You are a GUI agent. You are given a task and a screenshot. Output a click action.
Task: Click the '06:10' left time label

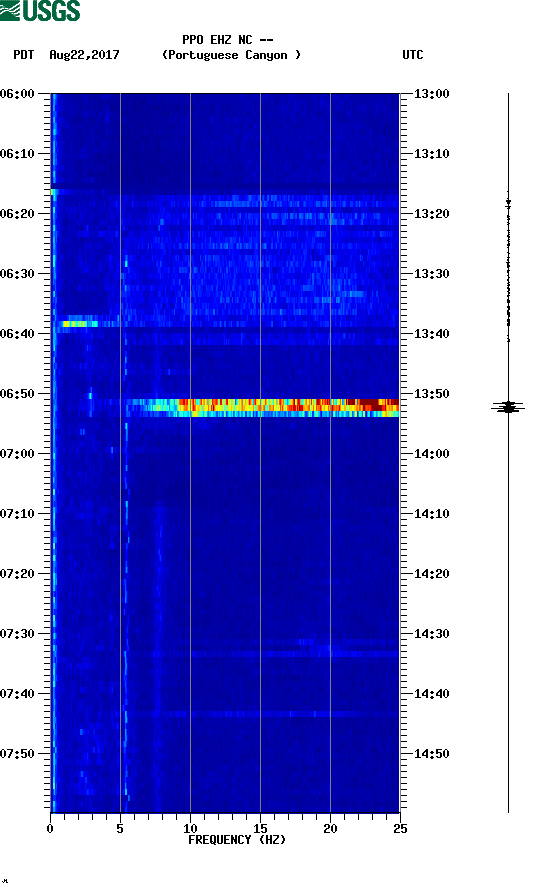(x=18, y=154)
